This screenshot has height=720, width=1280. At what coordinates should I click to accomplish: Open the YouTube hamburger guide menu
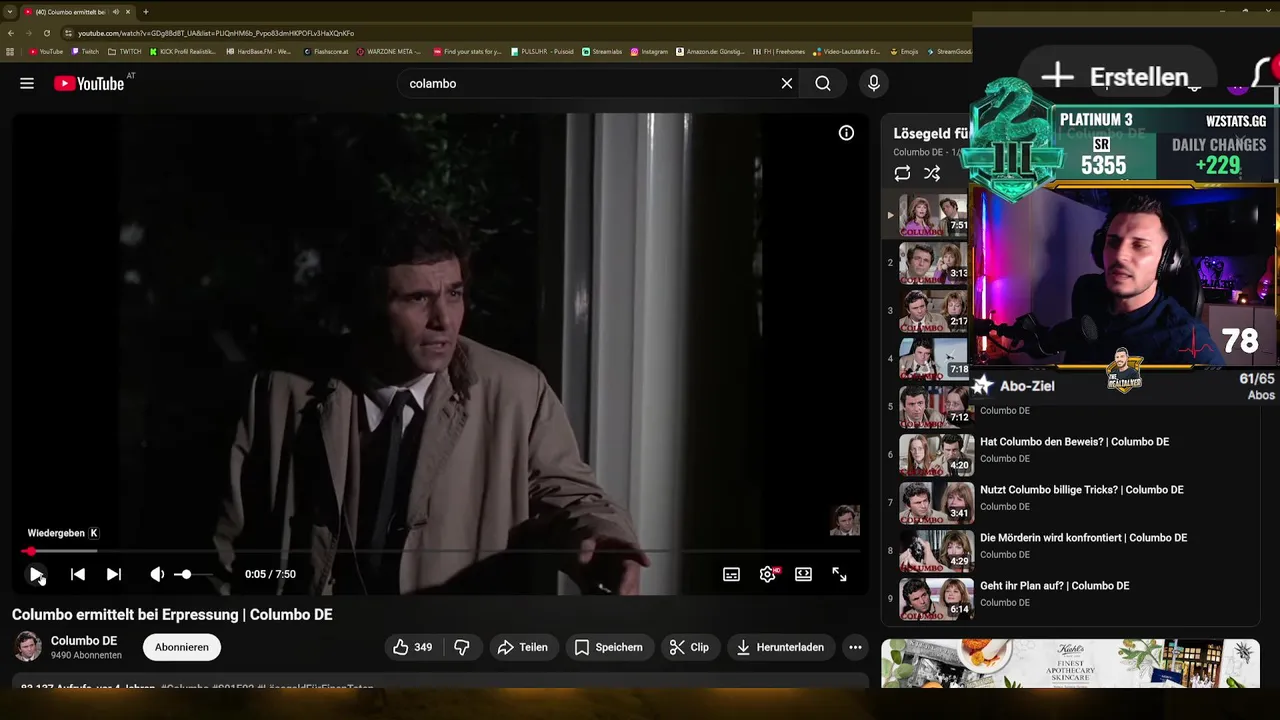click(x=27, y=84)
